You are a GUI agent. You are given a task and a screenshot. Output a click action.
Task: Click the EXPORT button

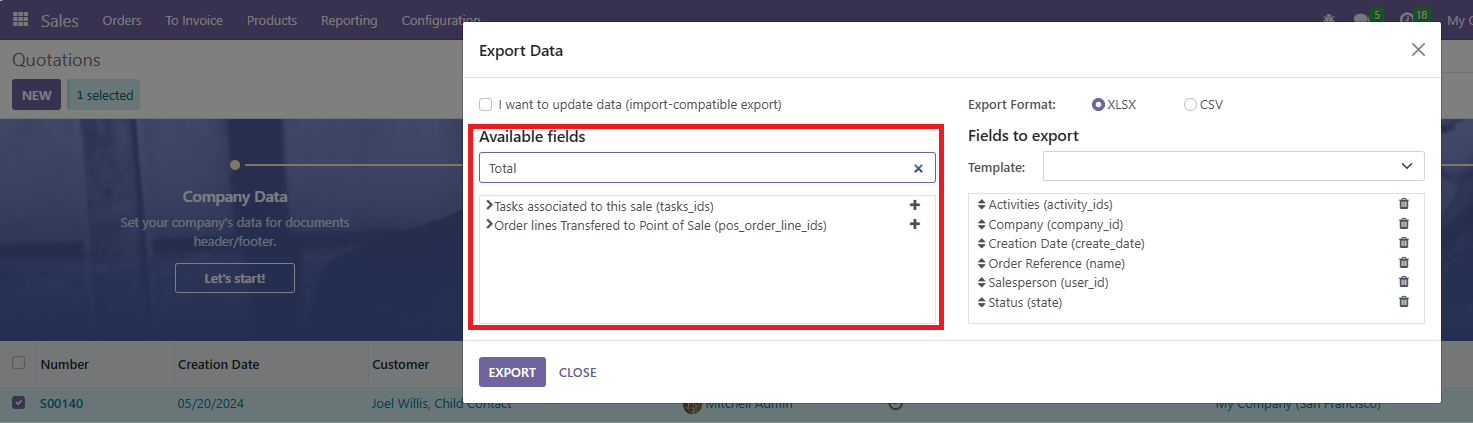[512, 372]
